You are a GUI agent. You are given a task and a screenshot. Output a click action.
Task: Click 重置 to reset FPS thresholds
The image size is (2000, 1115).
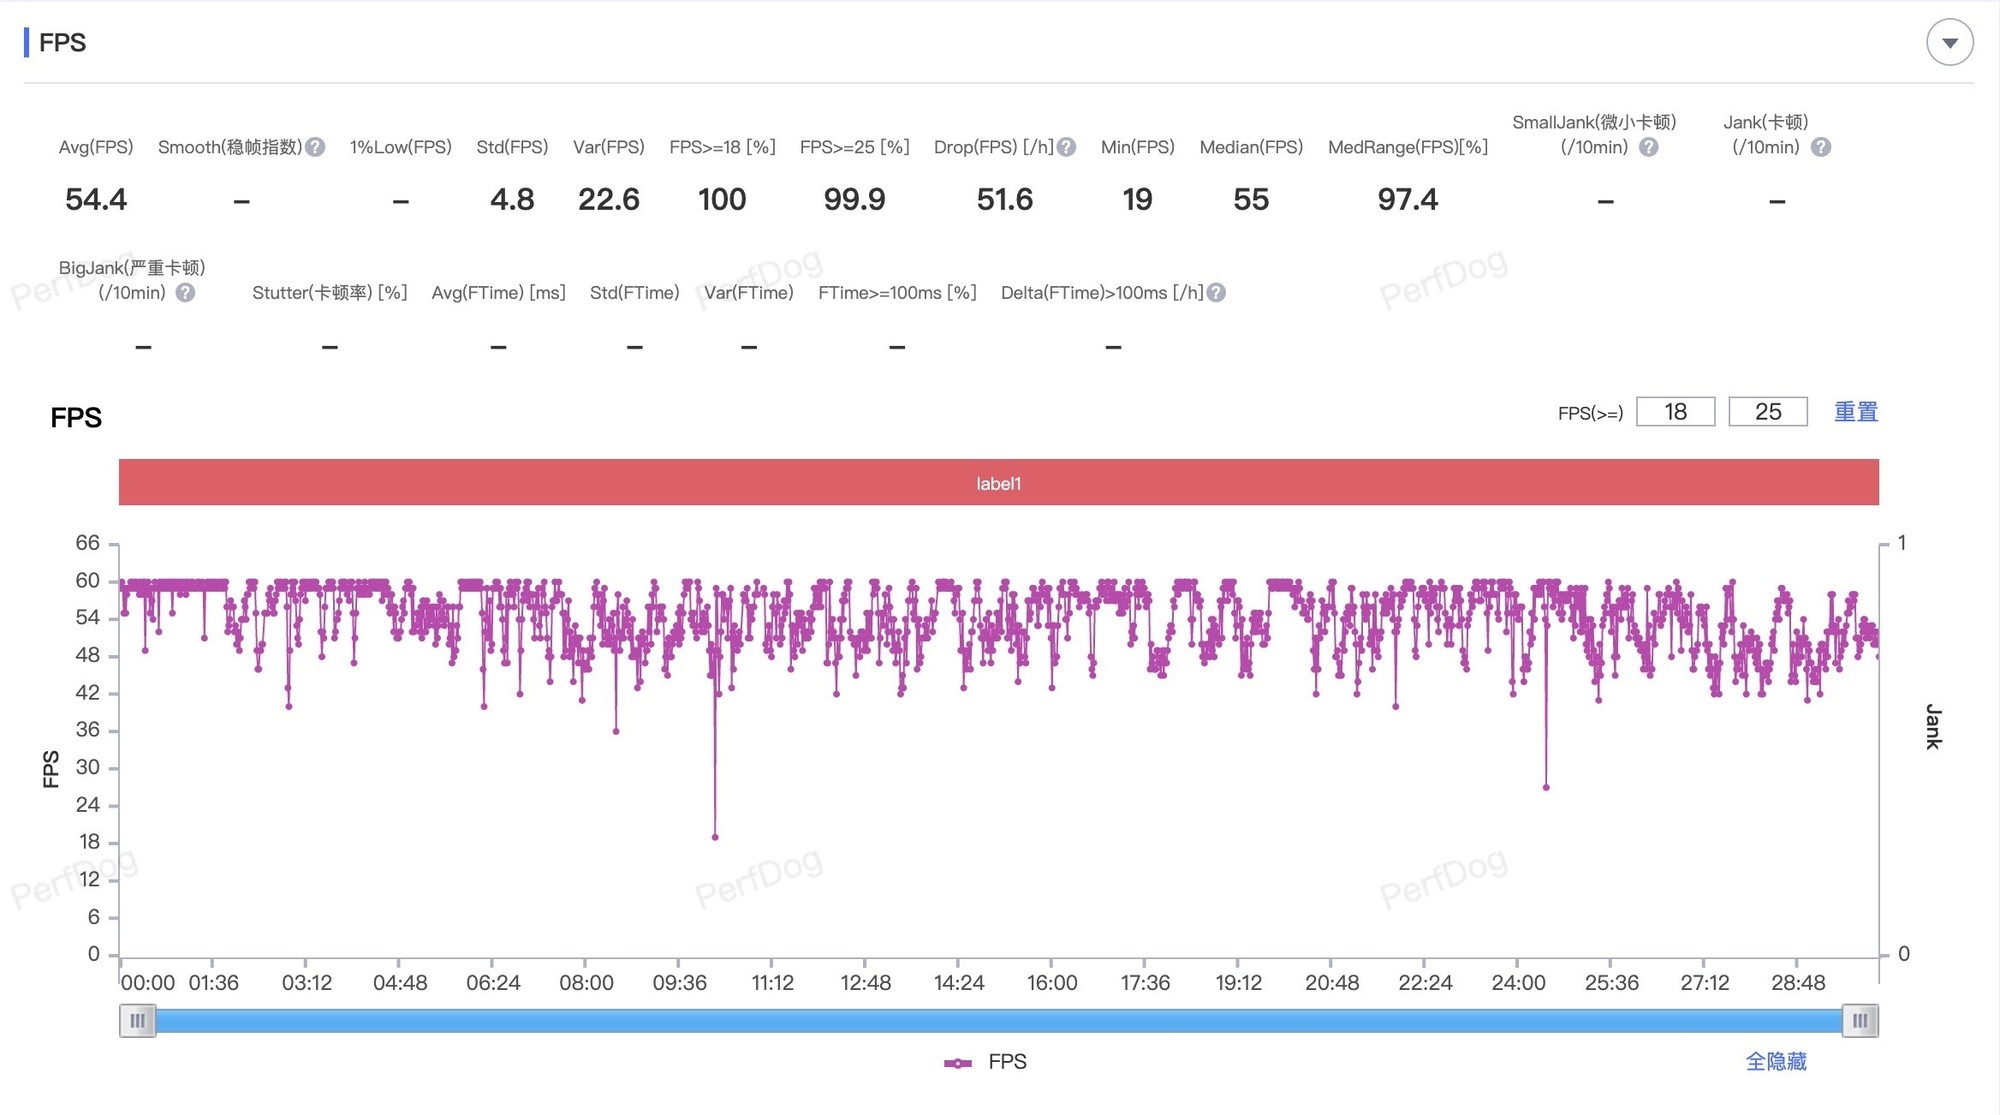(1855, 412)
